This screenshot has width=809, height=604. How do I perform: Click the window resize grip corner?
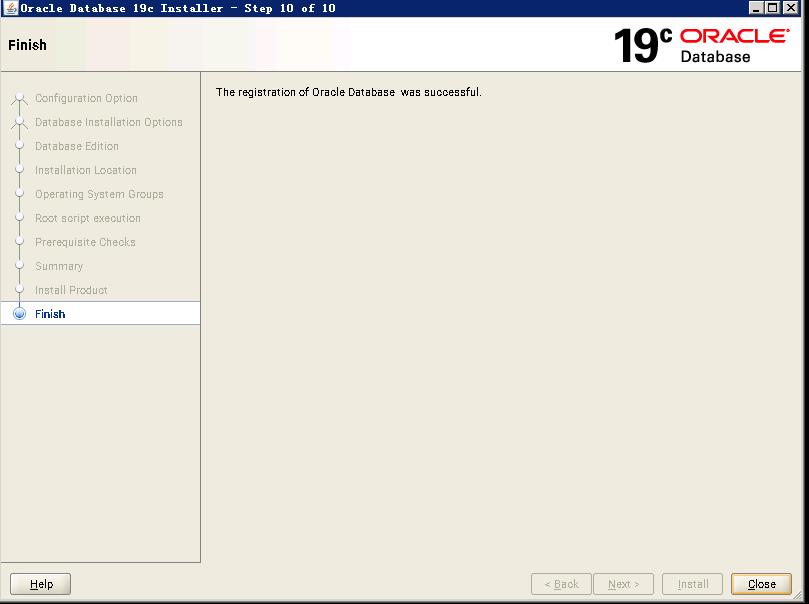tap(798, 596)
